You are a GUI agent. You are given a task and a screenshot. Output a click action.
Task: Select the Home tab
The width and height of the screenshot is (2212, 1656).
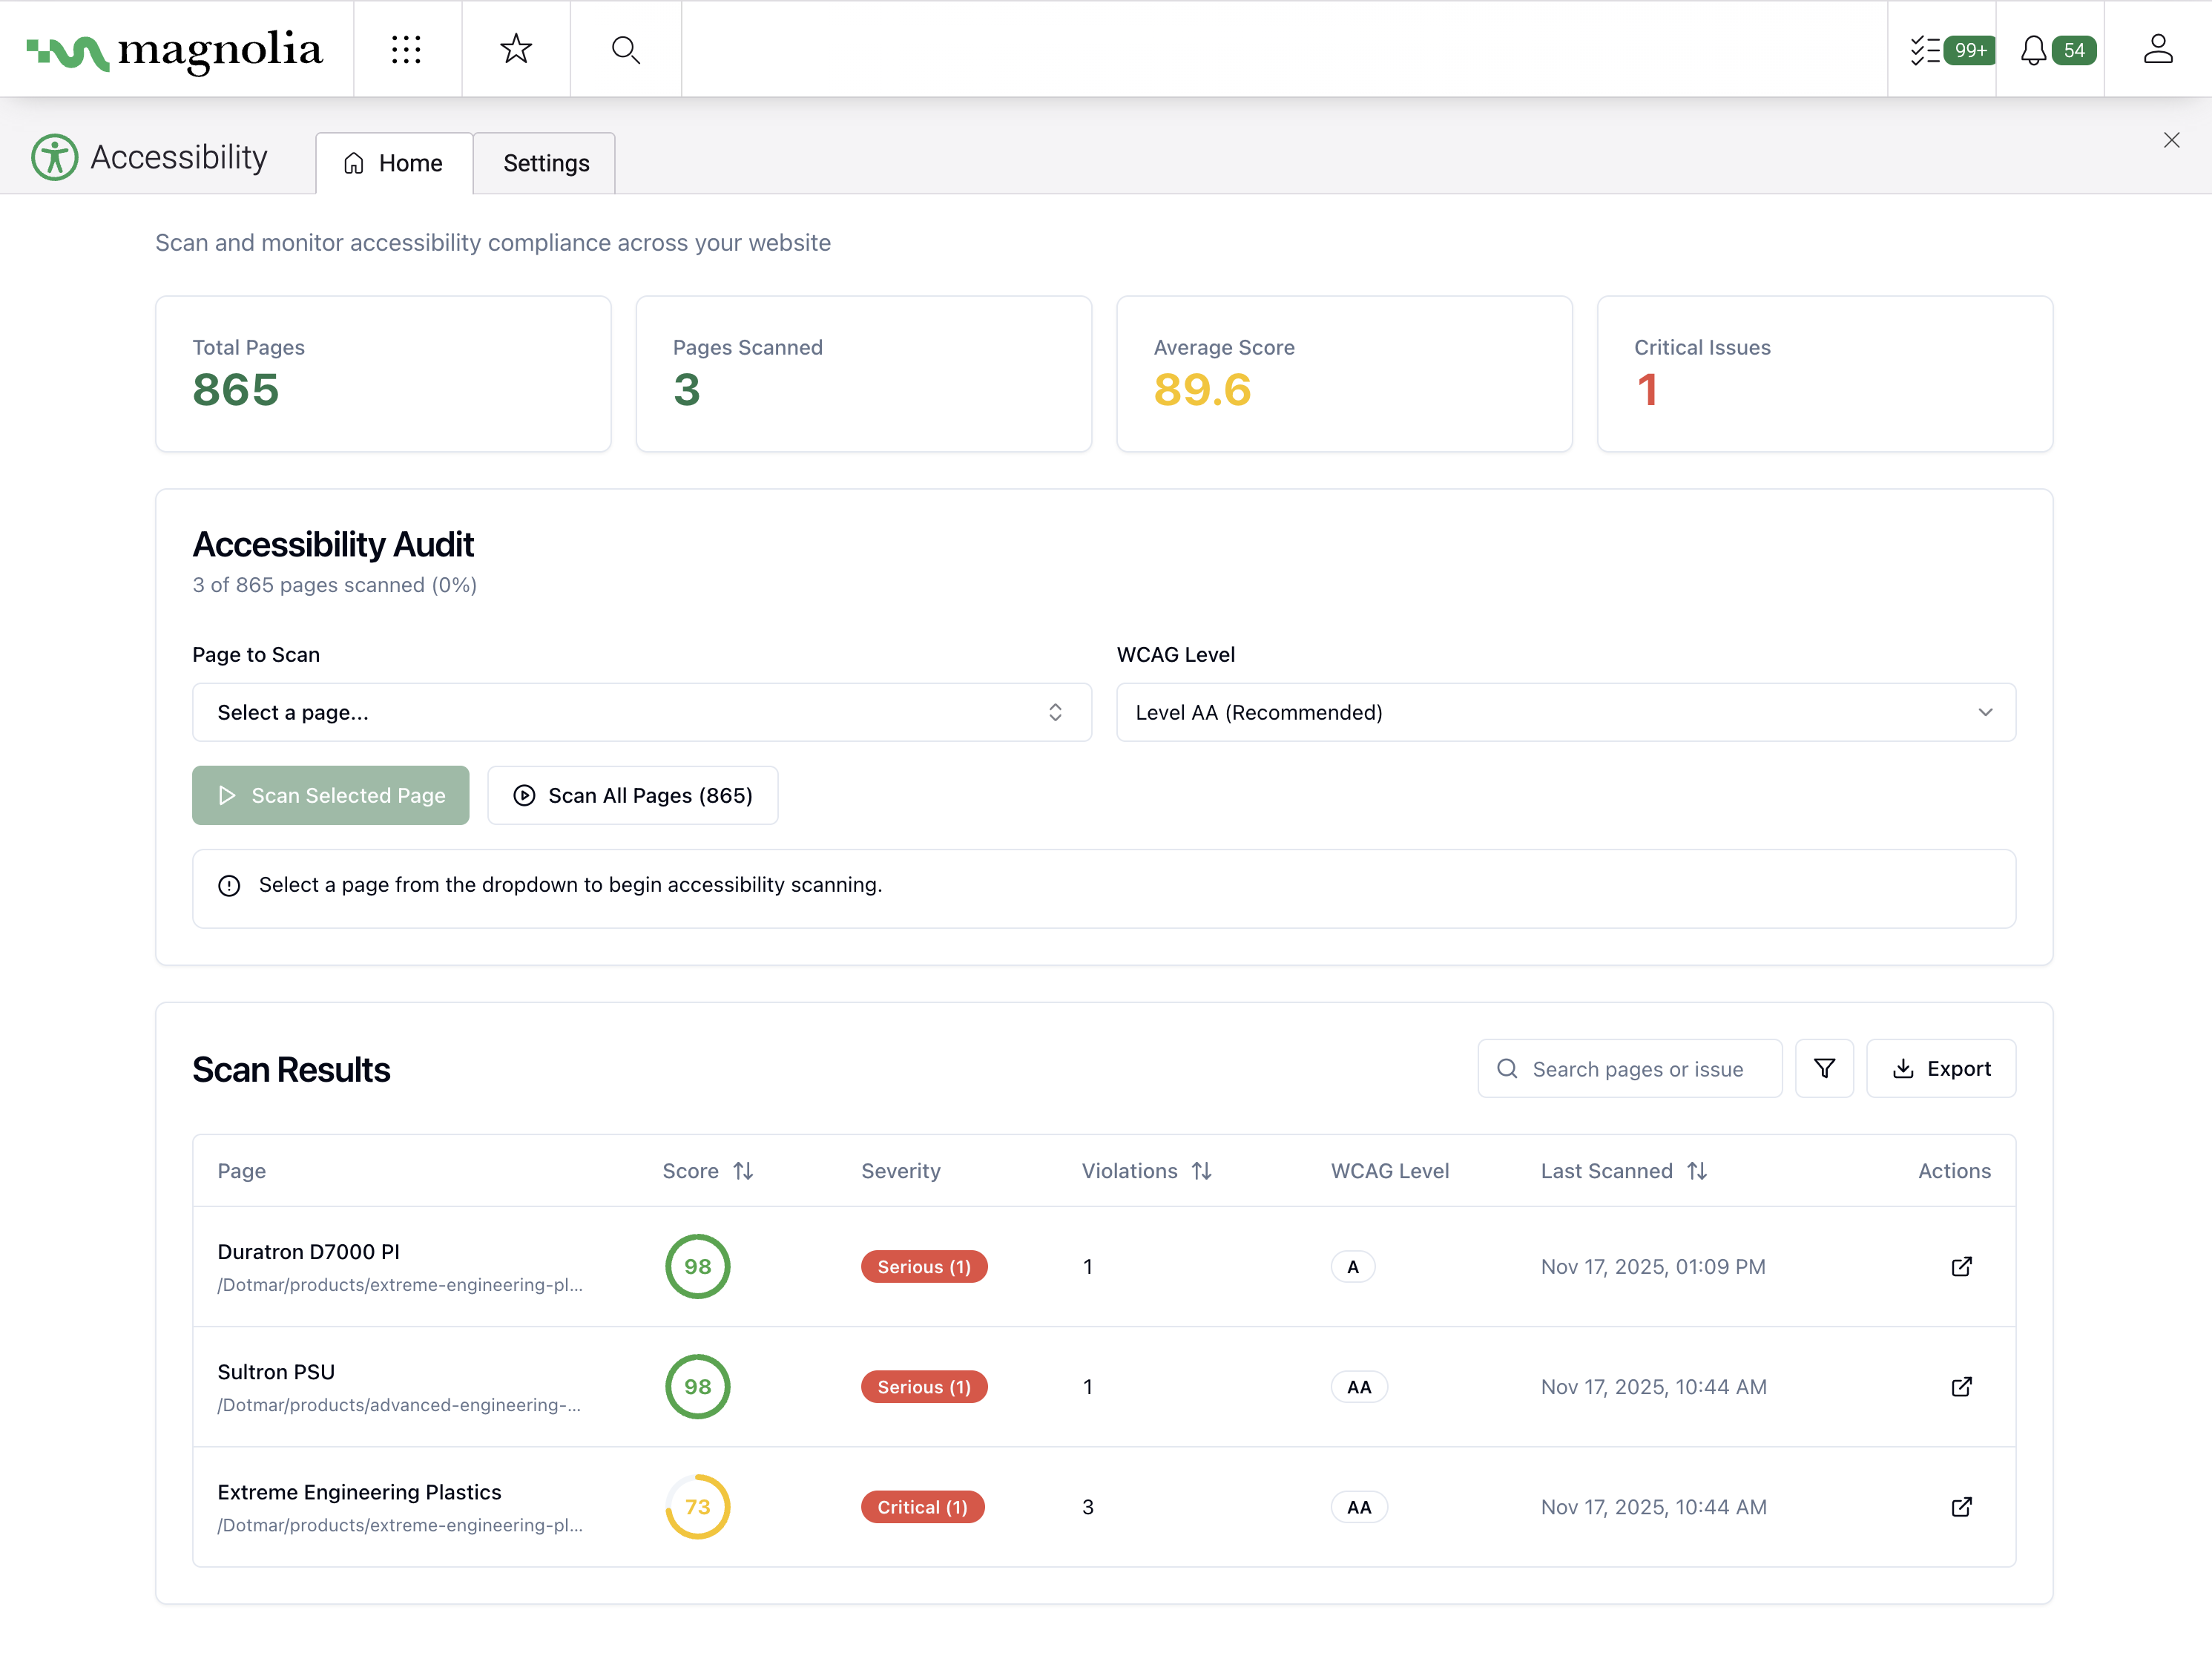pyautogui.click(x=393, y=163)
